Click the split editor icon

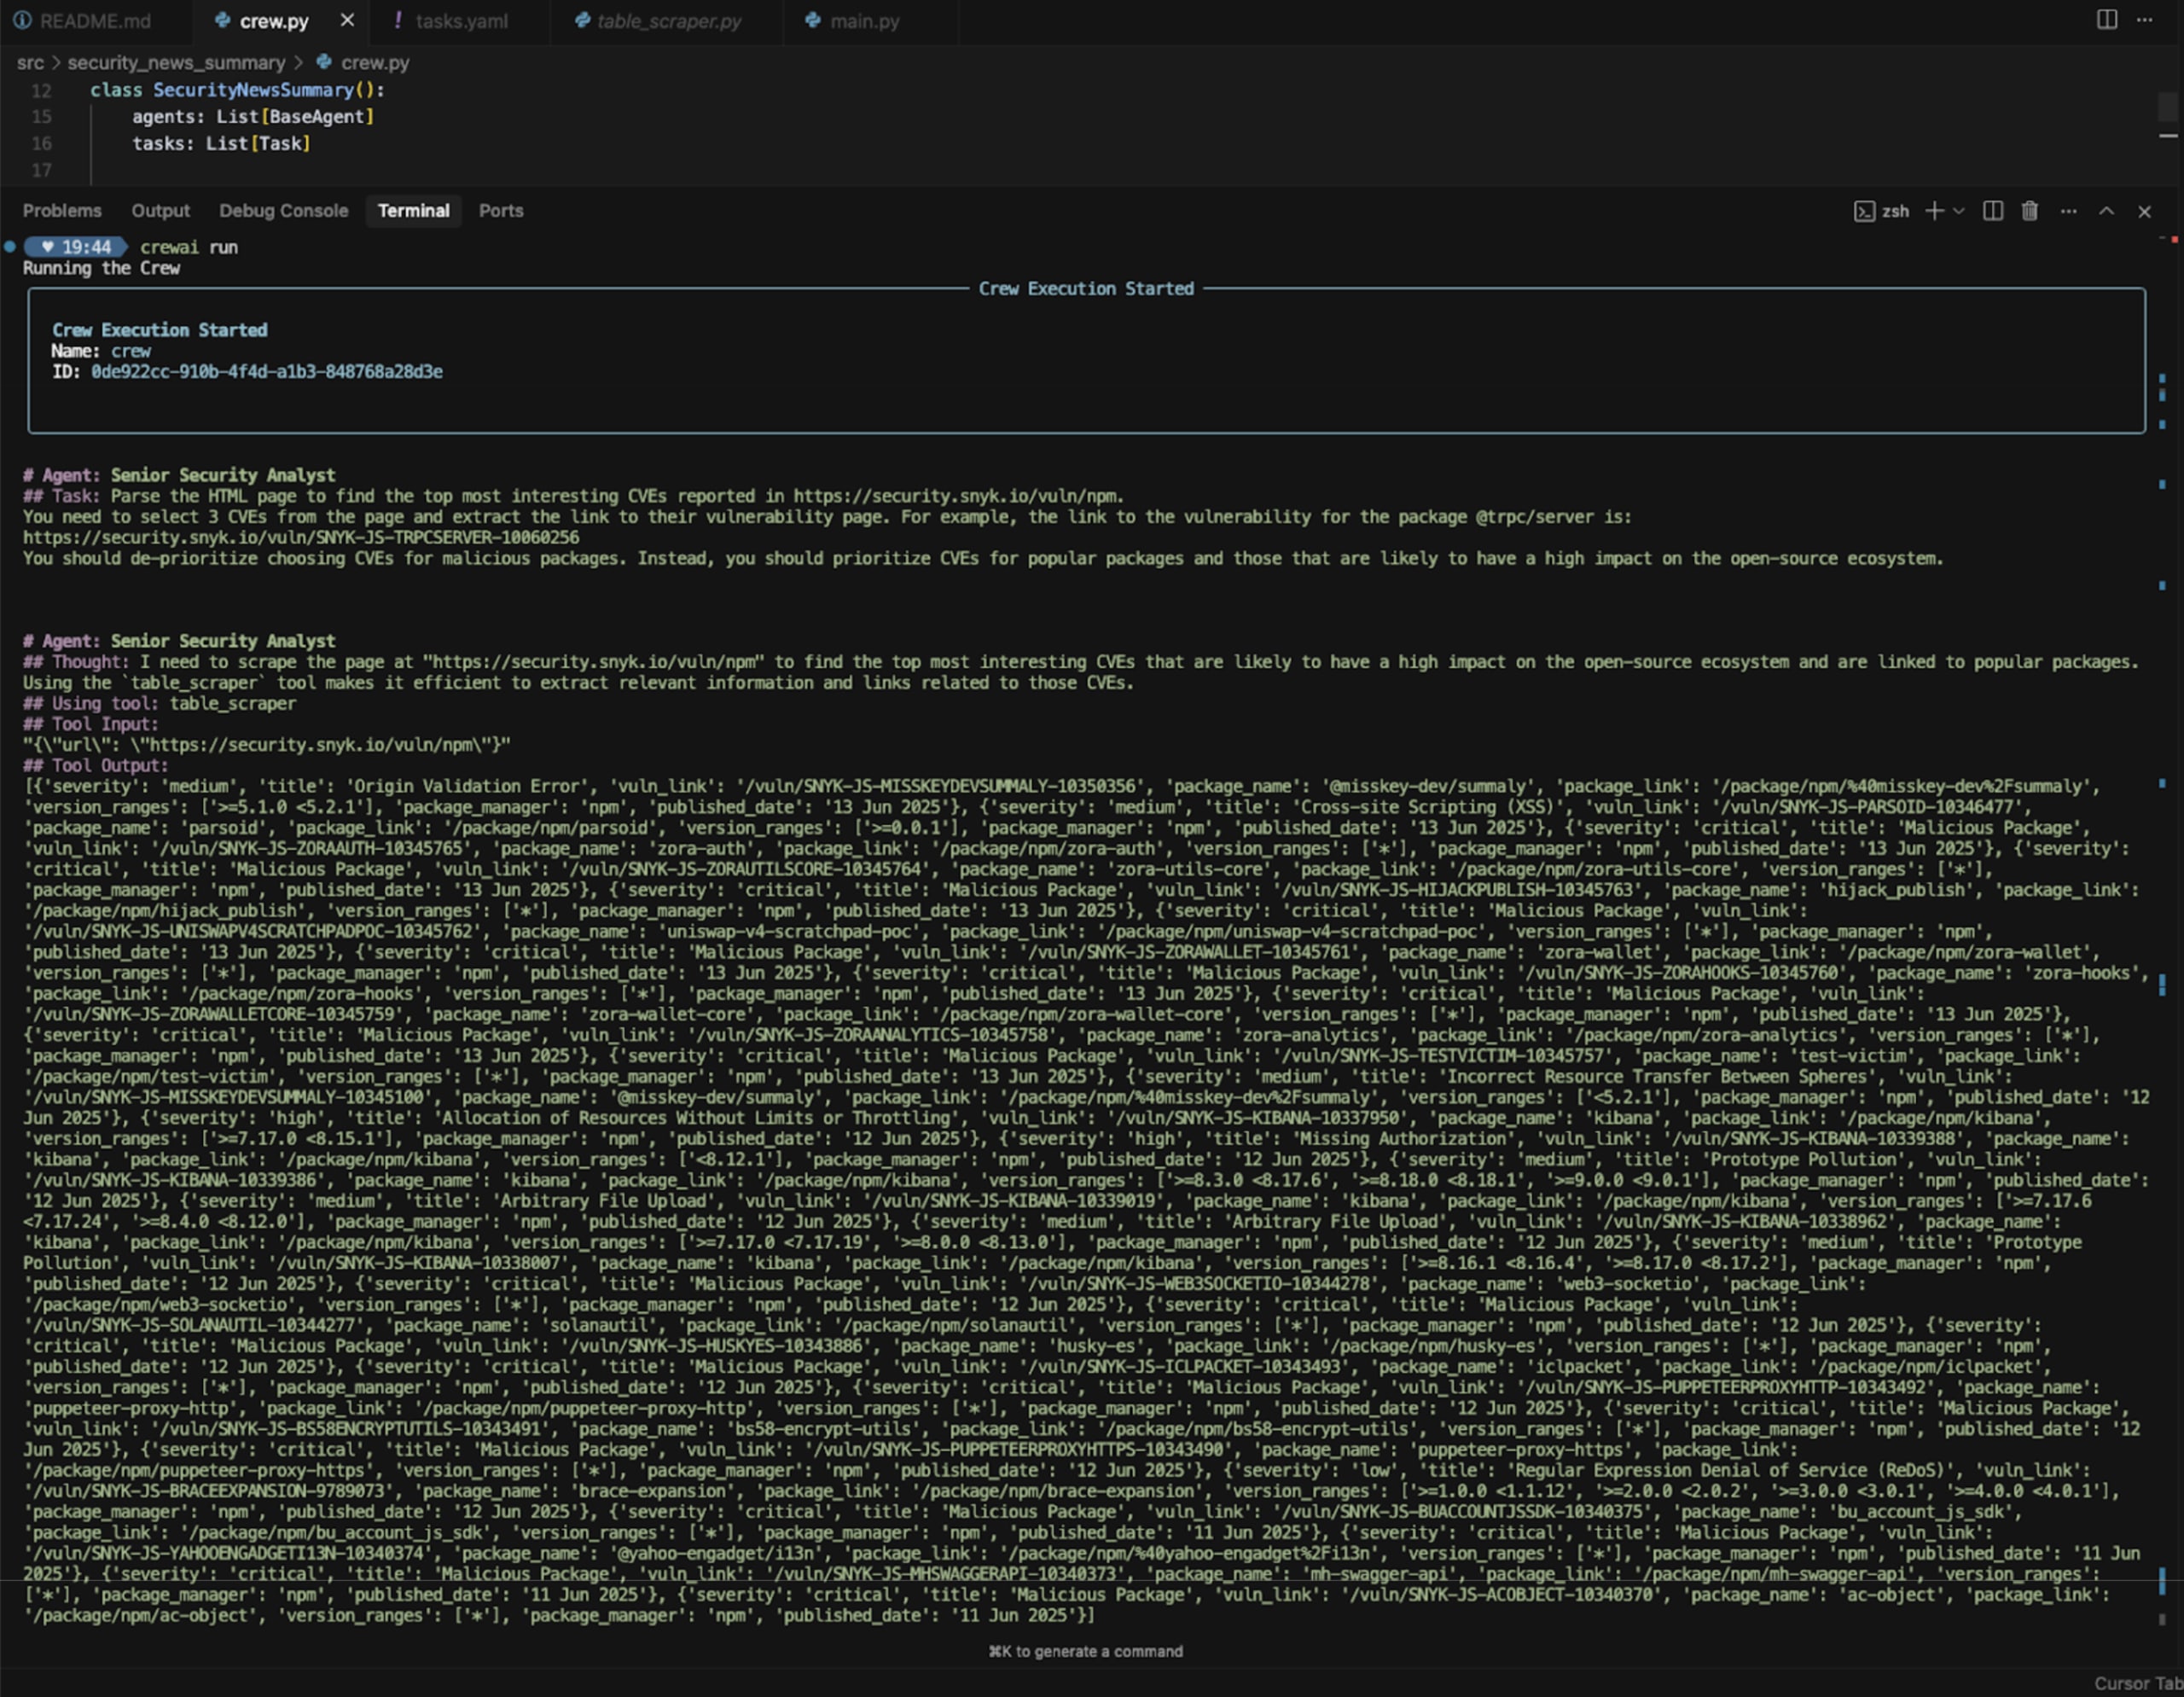[x=2107, y=20]
